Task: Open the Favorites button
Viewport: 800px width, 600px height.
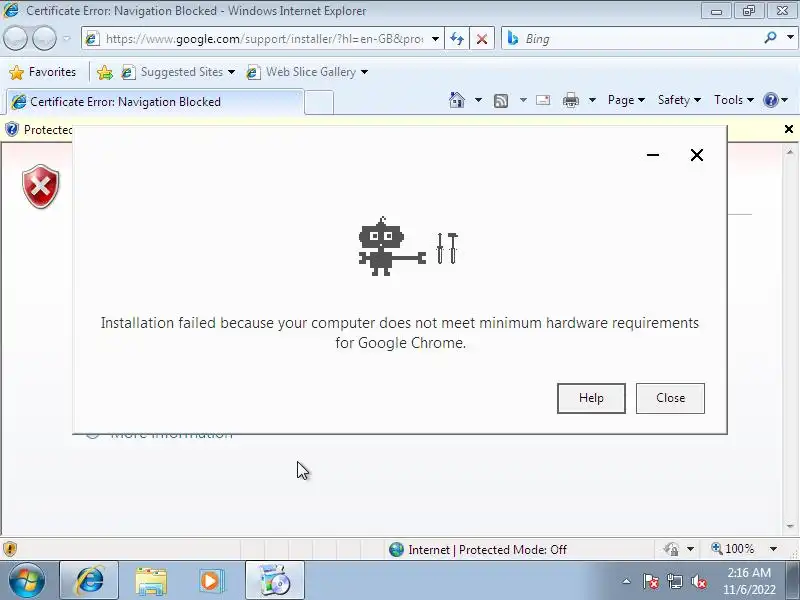Action: (x=43, y=72)
